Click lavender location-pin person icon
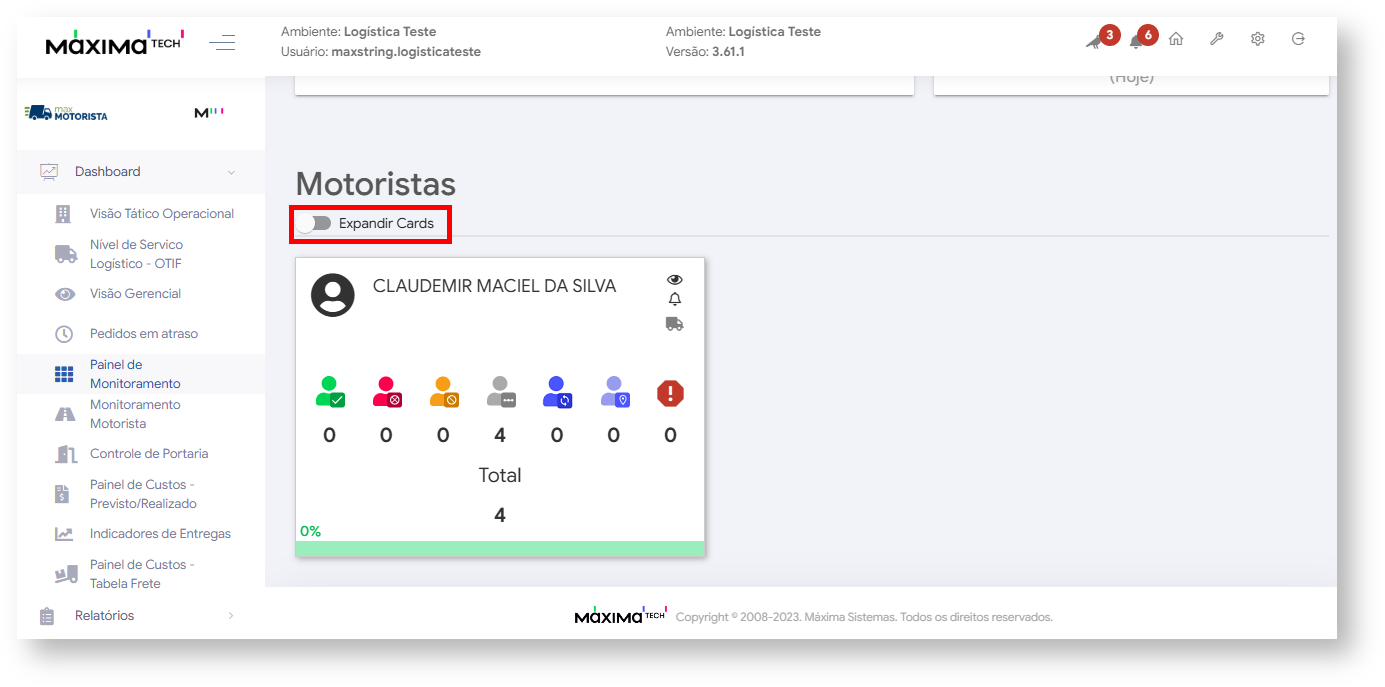The height and width of the screenshot is (687, 1385). click(615, 392)
